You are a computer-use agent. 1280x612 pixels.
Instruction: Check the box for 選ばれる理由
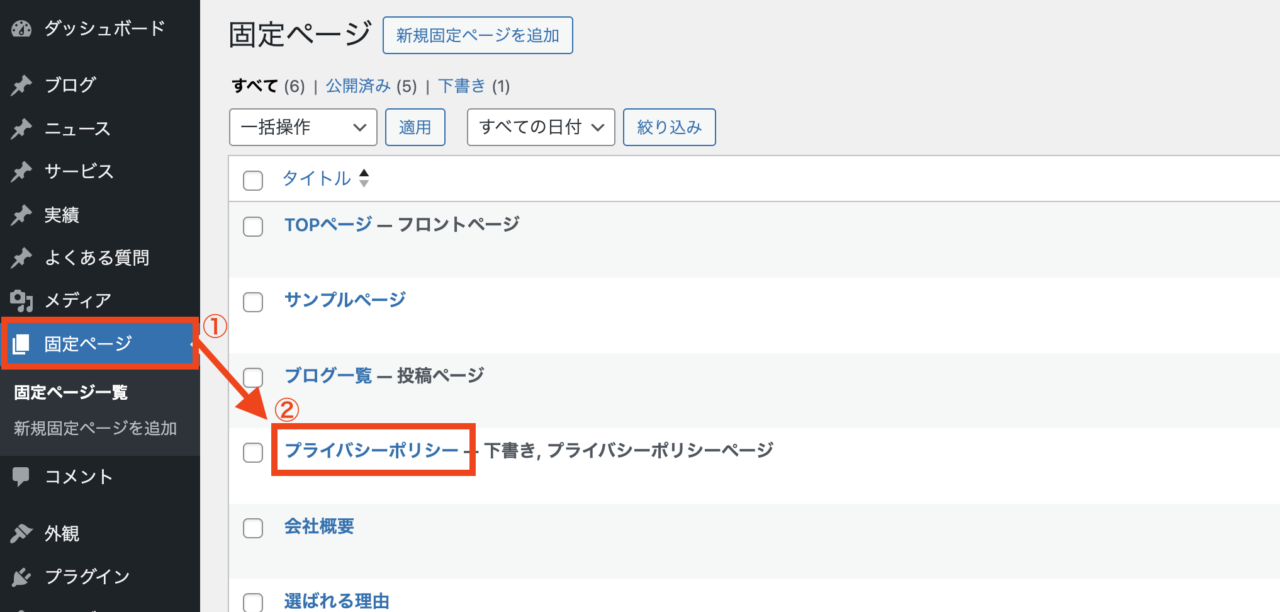(x=253, y=603)
